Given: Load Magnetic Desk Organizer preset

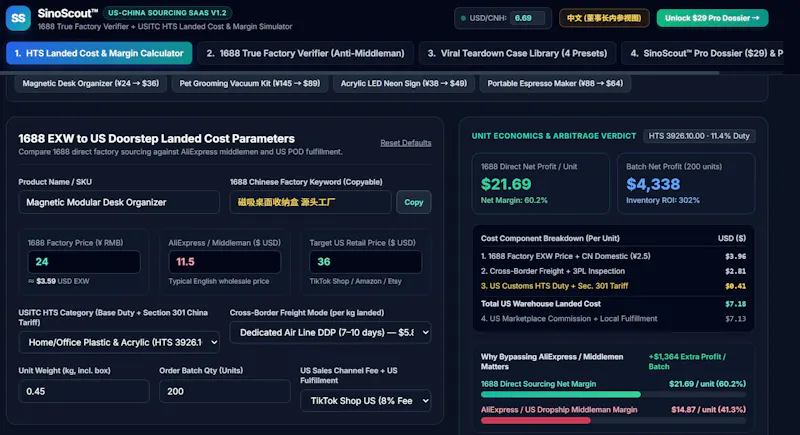Looking at the screenshot, I should (91, 83).
